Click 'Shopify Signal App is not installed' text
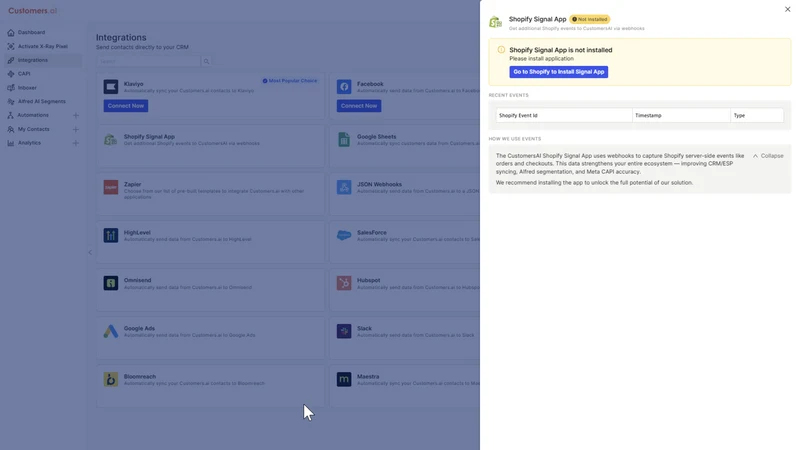Screen dimensions: 800x450 tap(561, 50)
